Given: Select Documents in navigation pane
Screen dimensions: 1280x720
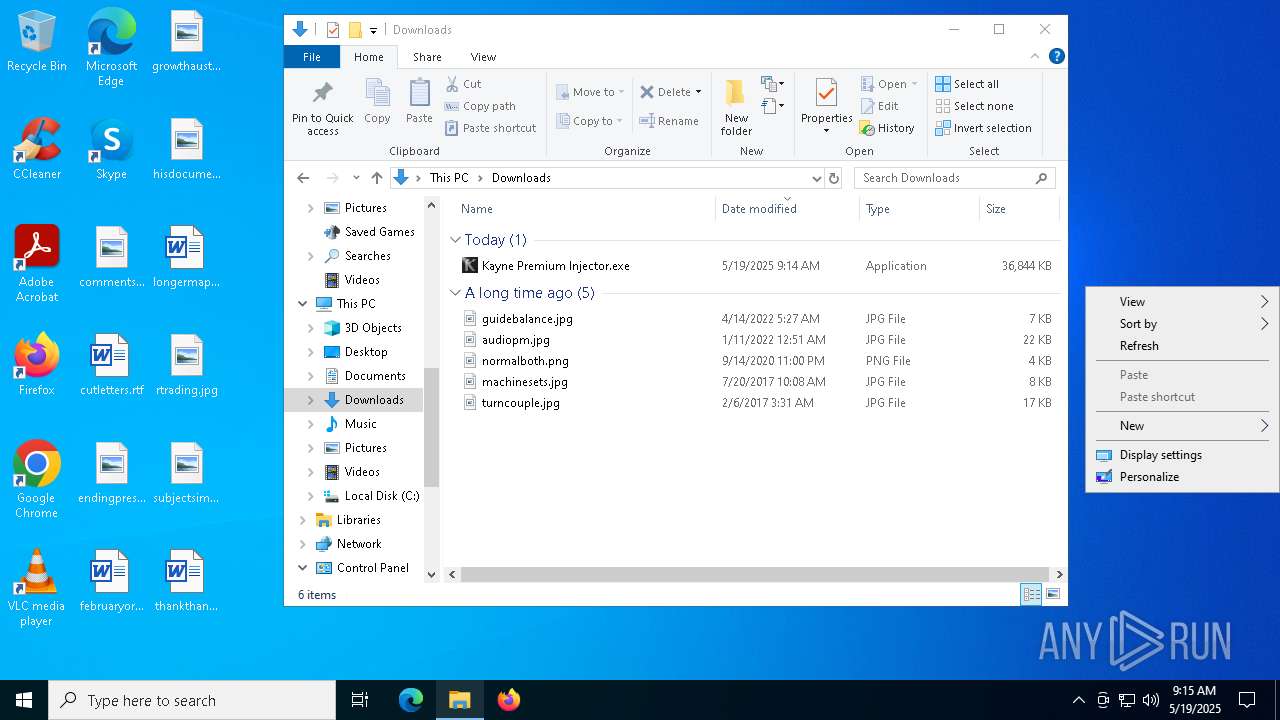Looking at the screenshot, I should tap(374, 376).
